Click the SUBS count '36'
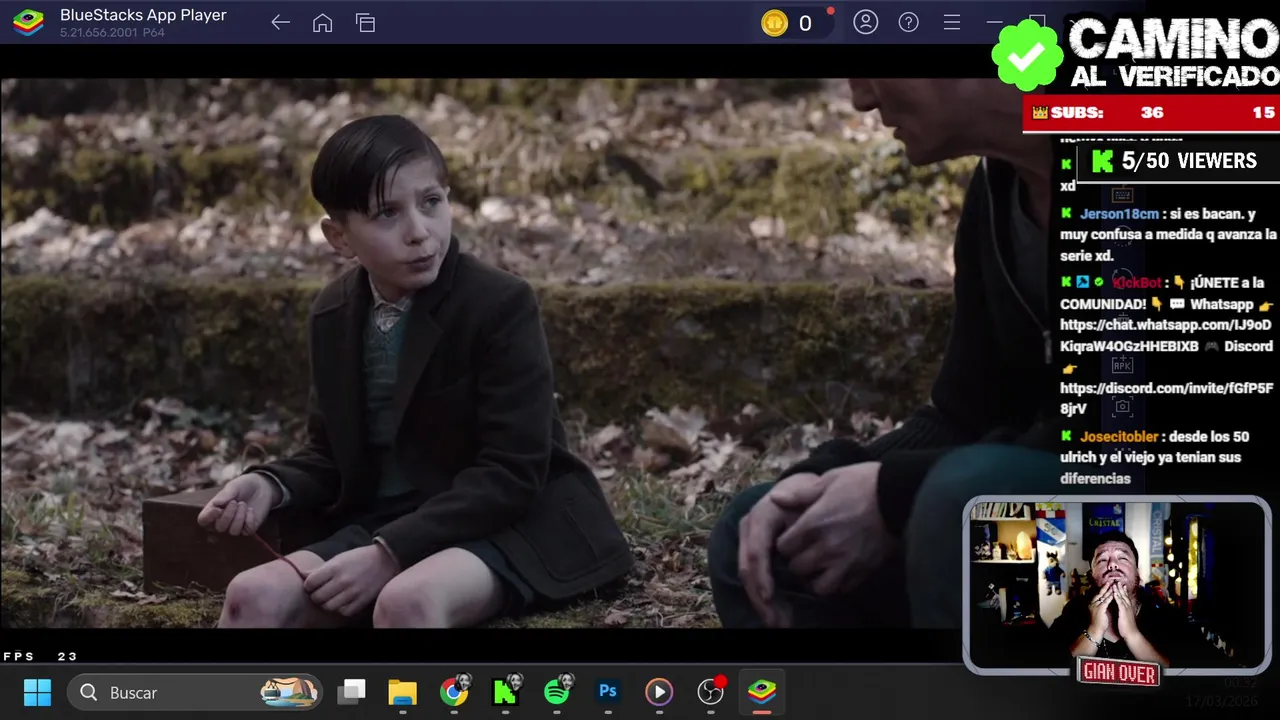This screenshot has height=720, width=1280. point(1152,113)
